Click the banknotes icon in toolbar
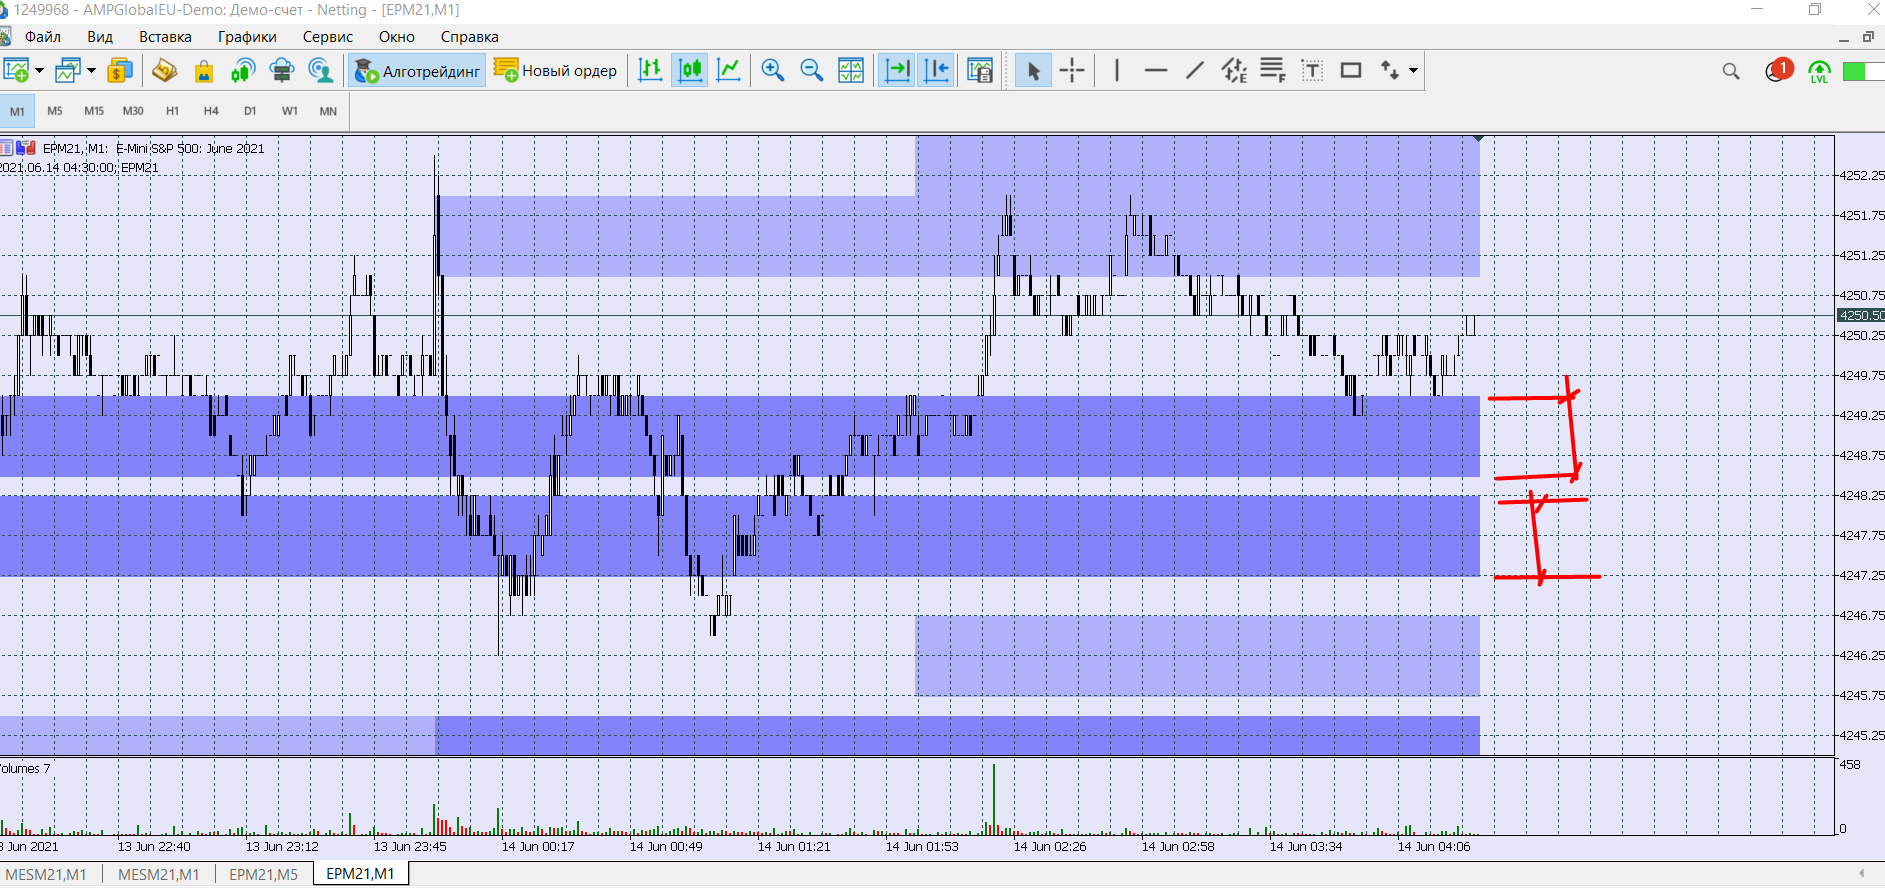 coord(164,70)
